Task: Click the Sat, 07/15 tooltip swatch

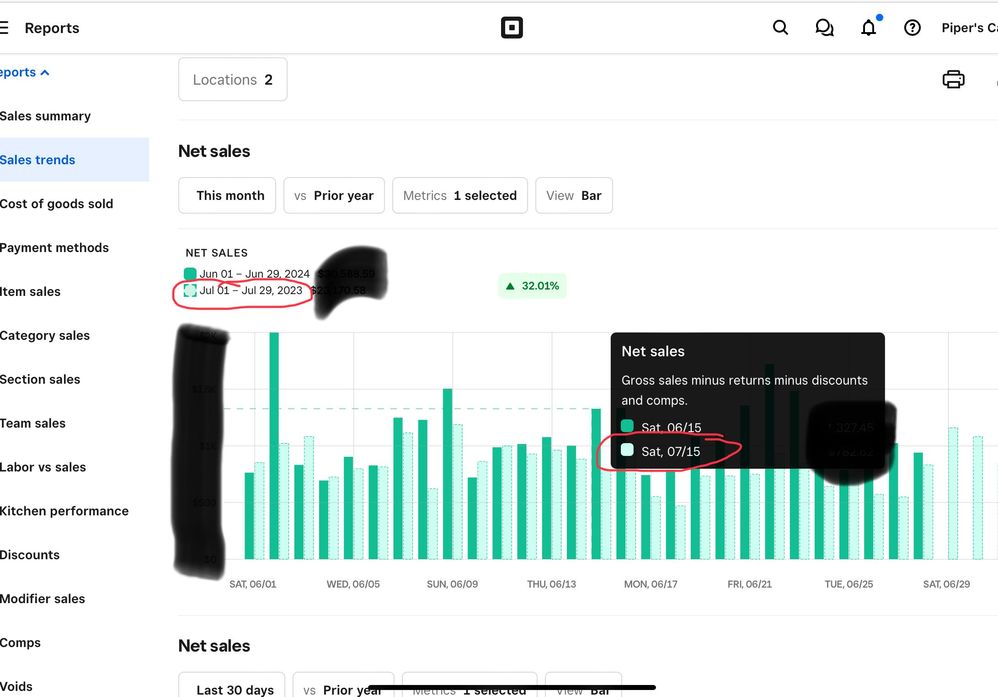Action: coord(627,451)
